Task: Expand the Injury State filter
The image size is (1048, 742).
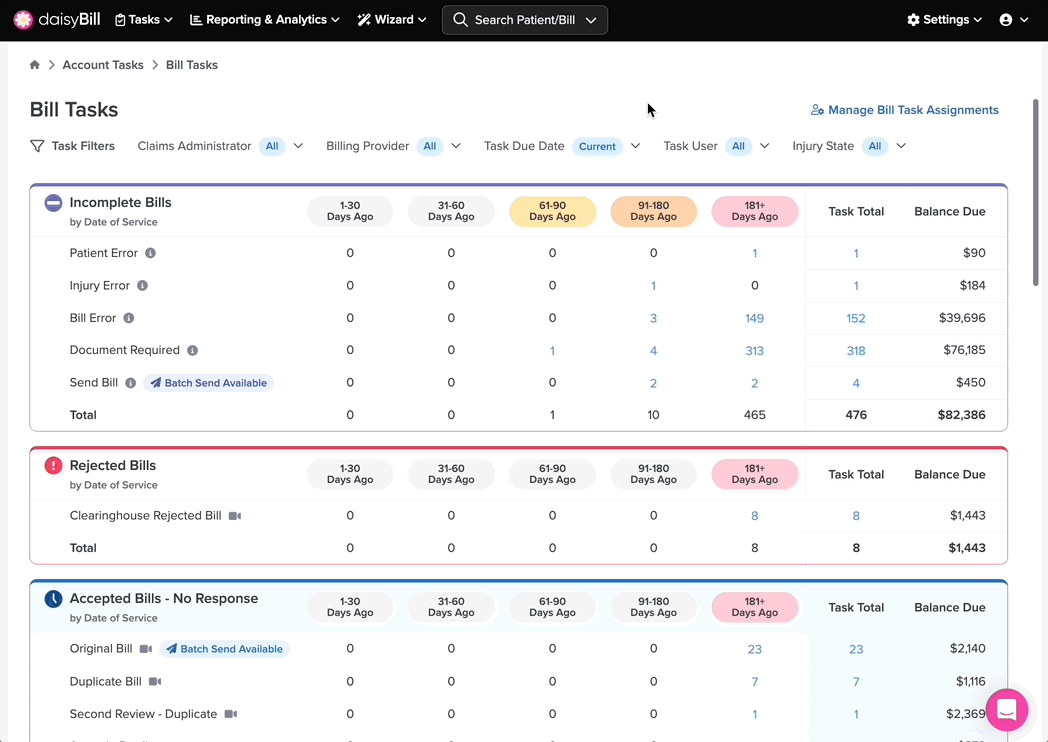Action: tap(900, 146)
